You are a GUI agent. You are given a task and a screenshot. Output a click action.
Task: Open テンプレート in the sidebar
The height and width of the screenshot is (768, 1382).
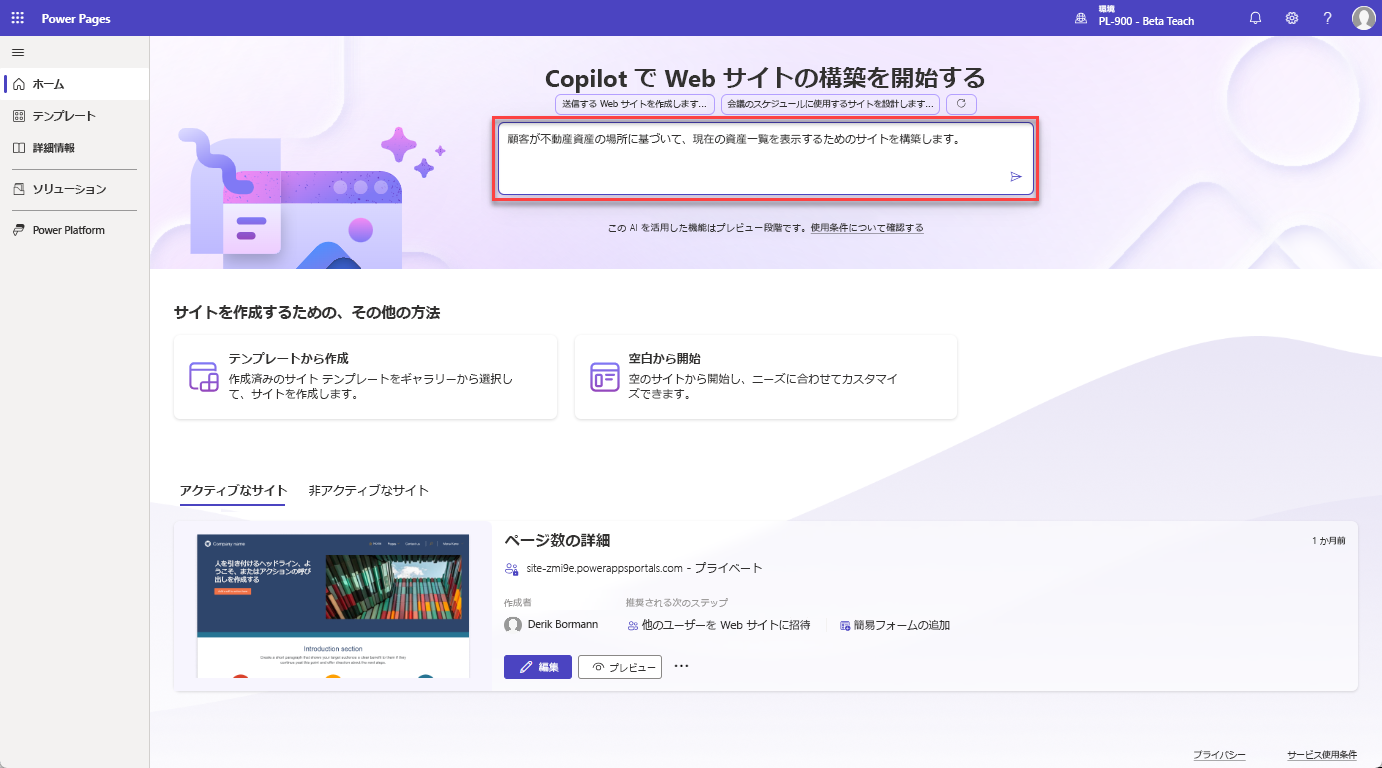(x=75, y=116)
